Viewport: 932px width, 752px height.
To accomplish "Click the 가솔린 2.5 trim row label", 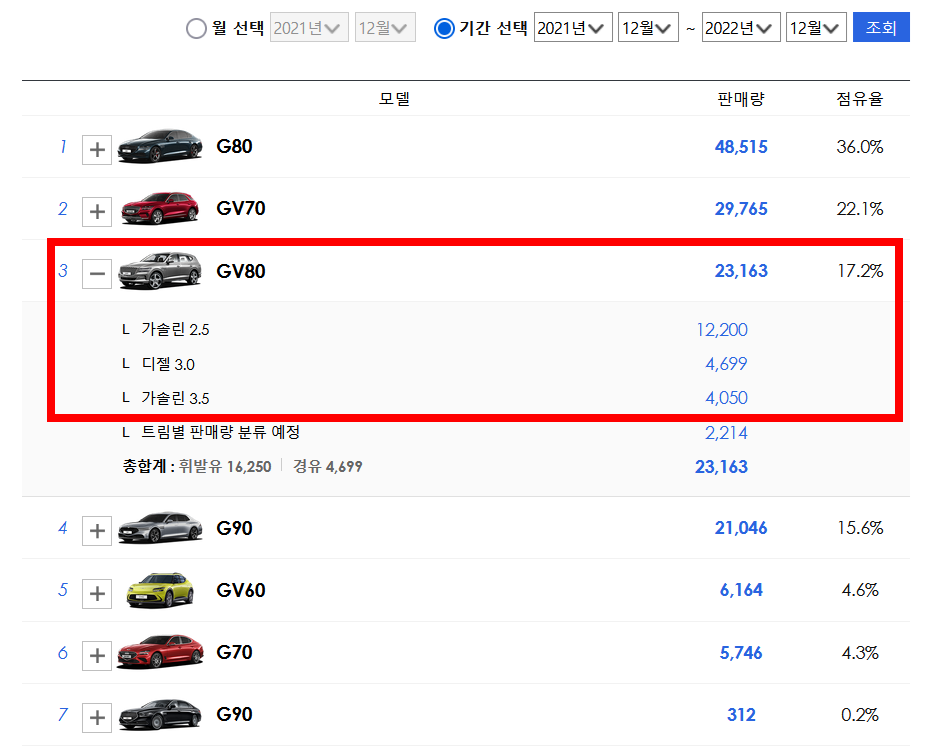I will coord(175,329).
